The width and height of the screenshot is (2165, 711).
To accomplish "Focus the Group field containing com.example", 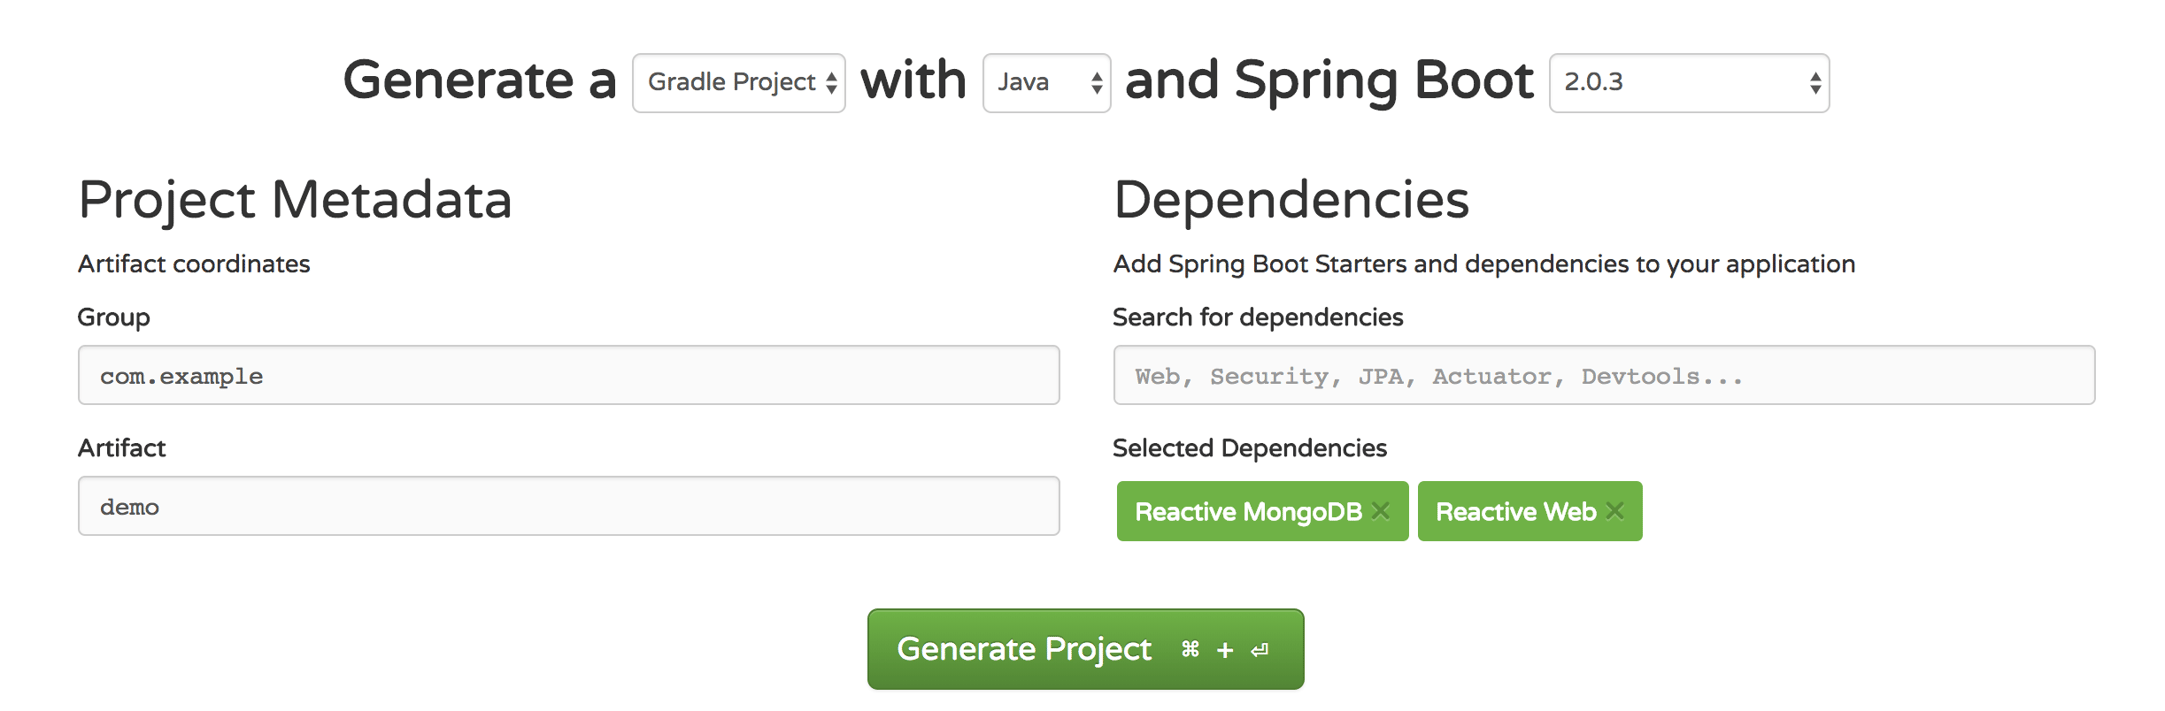I will [x=569, y=375].
